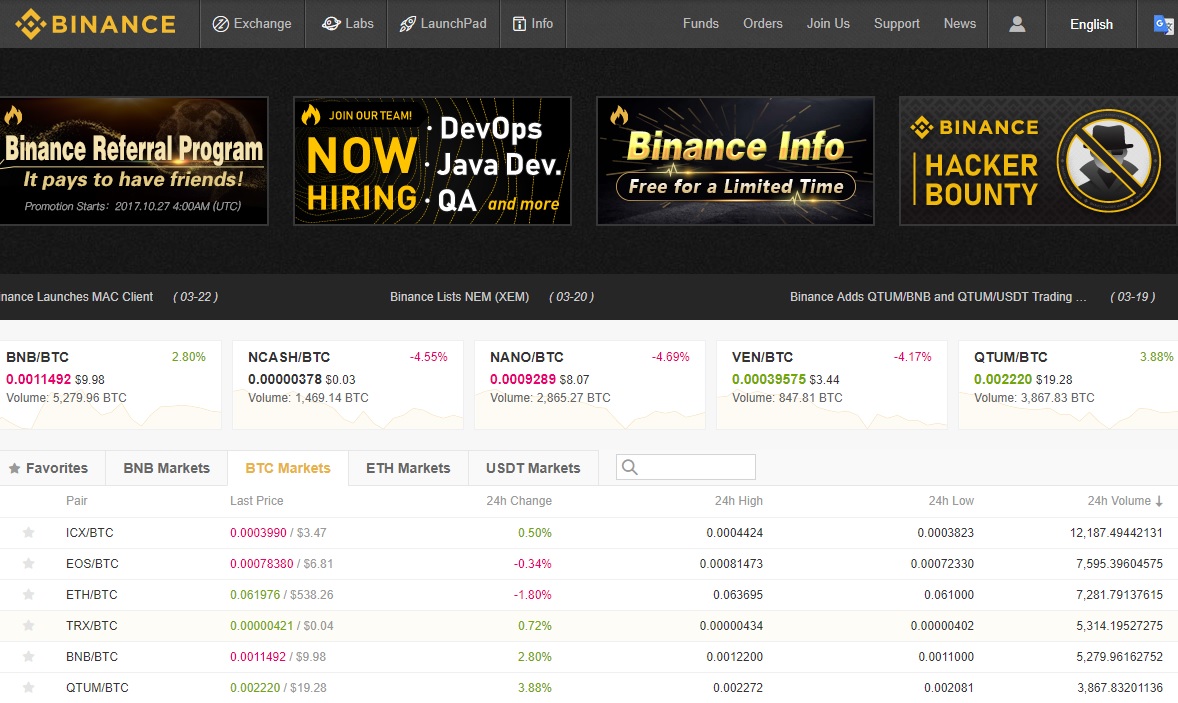This screenshot has height=703, width=1178.
Task: Sort by 24h Volume column
Action: click(x=1125, y=501)
